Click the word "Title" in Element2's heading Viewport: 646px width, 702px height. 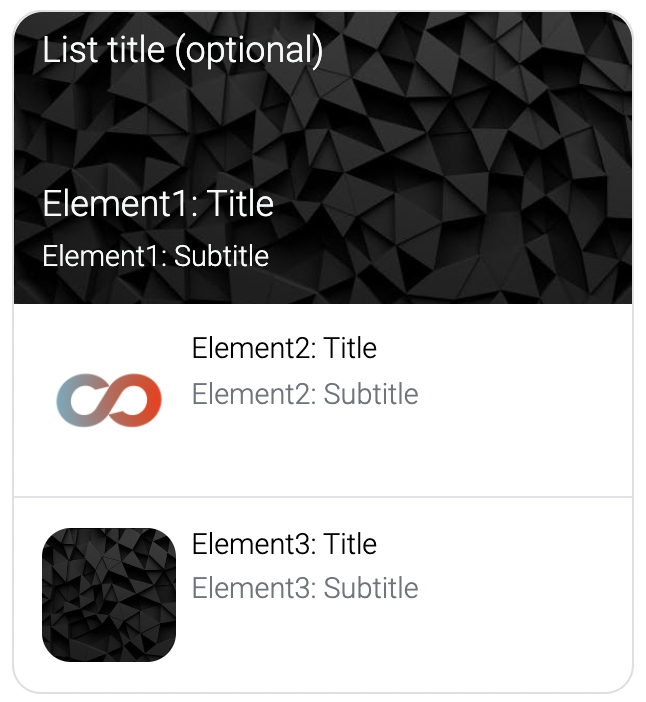[350, 348]
